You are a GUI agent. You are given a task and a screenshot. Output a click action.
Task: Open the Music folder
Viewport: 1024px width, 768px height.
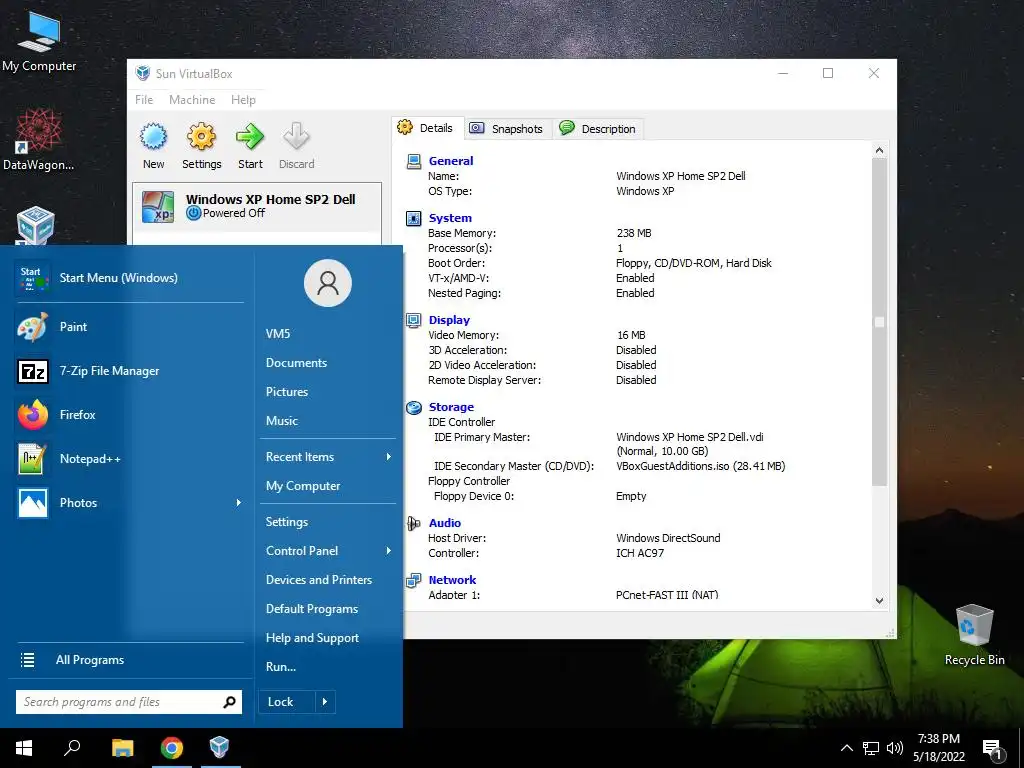[281, 421]
